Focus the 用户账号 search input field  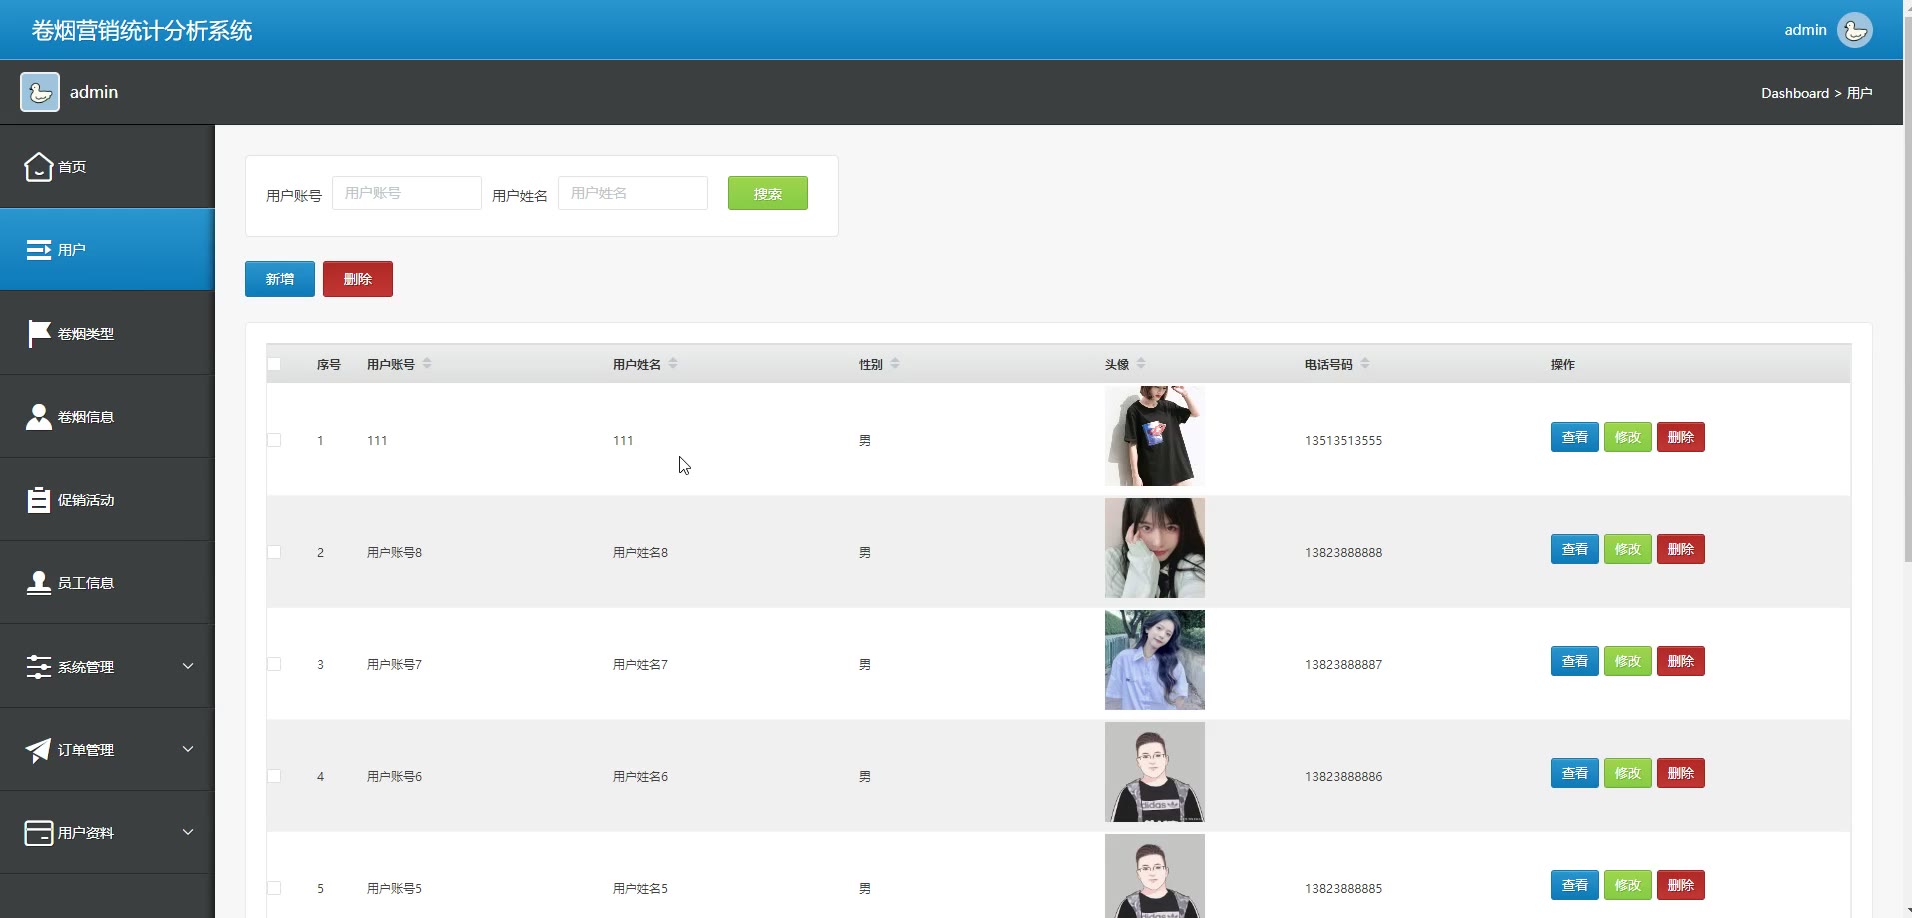(407, 193)
